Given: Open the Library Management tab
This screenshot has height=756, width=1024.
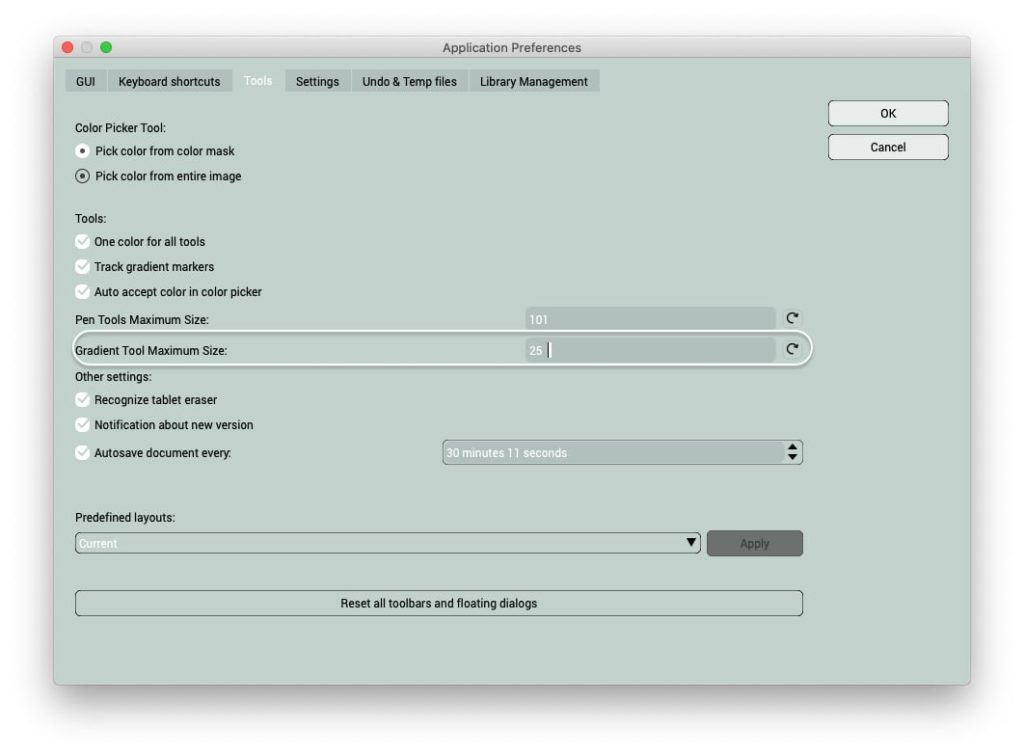Looking at the screenshot, I should pyautogui.click(x=533, y=82).
